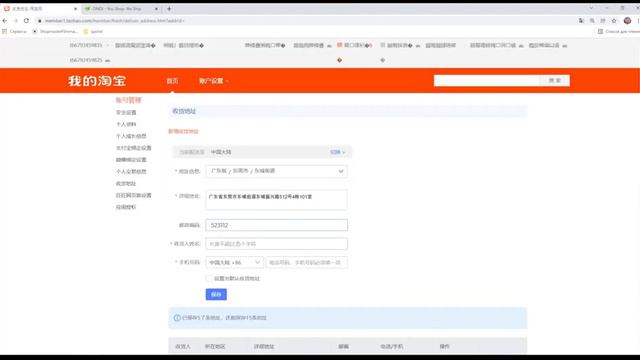Open the 广东省 / 东莞市 region dropdown
The image size is (640, 360).
point(276,171)
